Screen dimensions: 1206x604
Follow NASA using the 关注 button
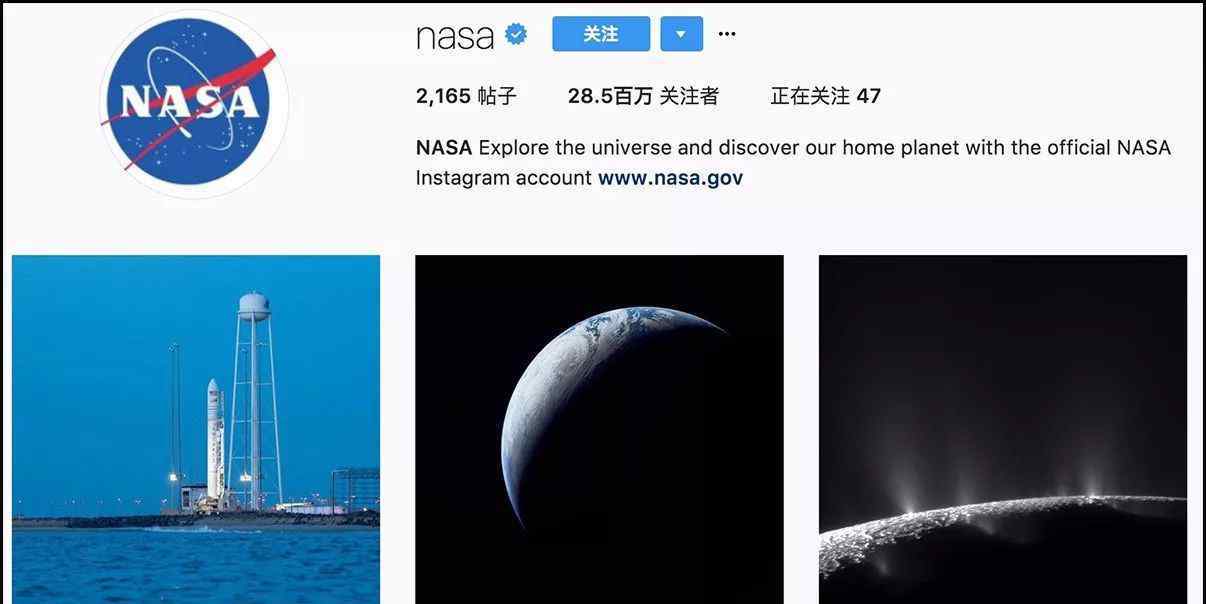[x=601, y=34]
